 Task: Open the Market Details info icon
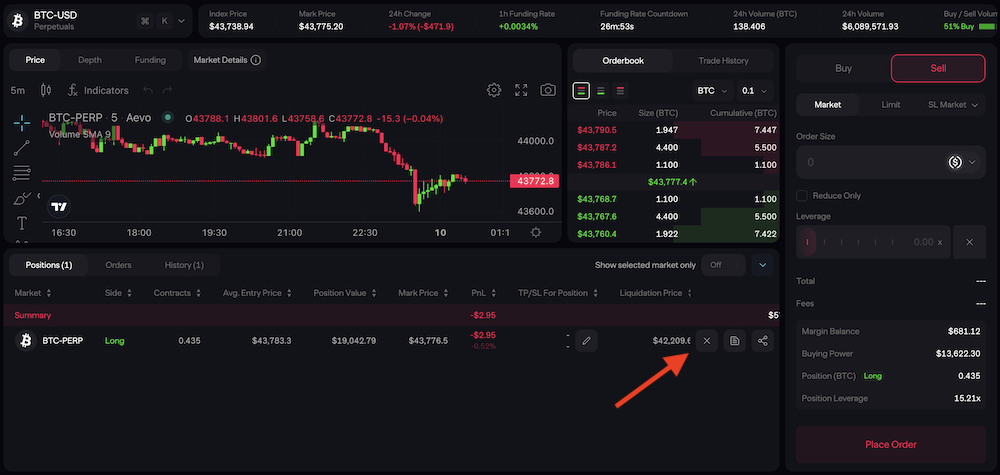point(256,60)
